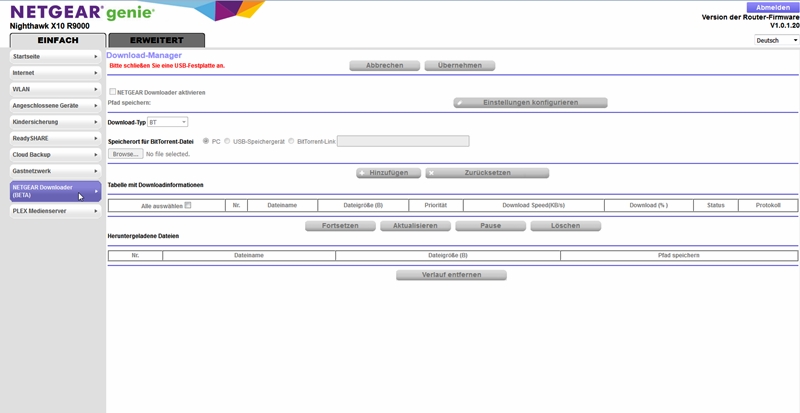800x413 pixels.
Task: Select the PC radio button
Action: [x=206, y=141]
